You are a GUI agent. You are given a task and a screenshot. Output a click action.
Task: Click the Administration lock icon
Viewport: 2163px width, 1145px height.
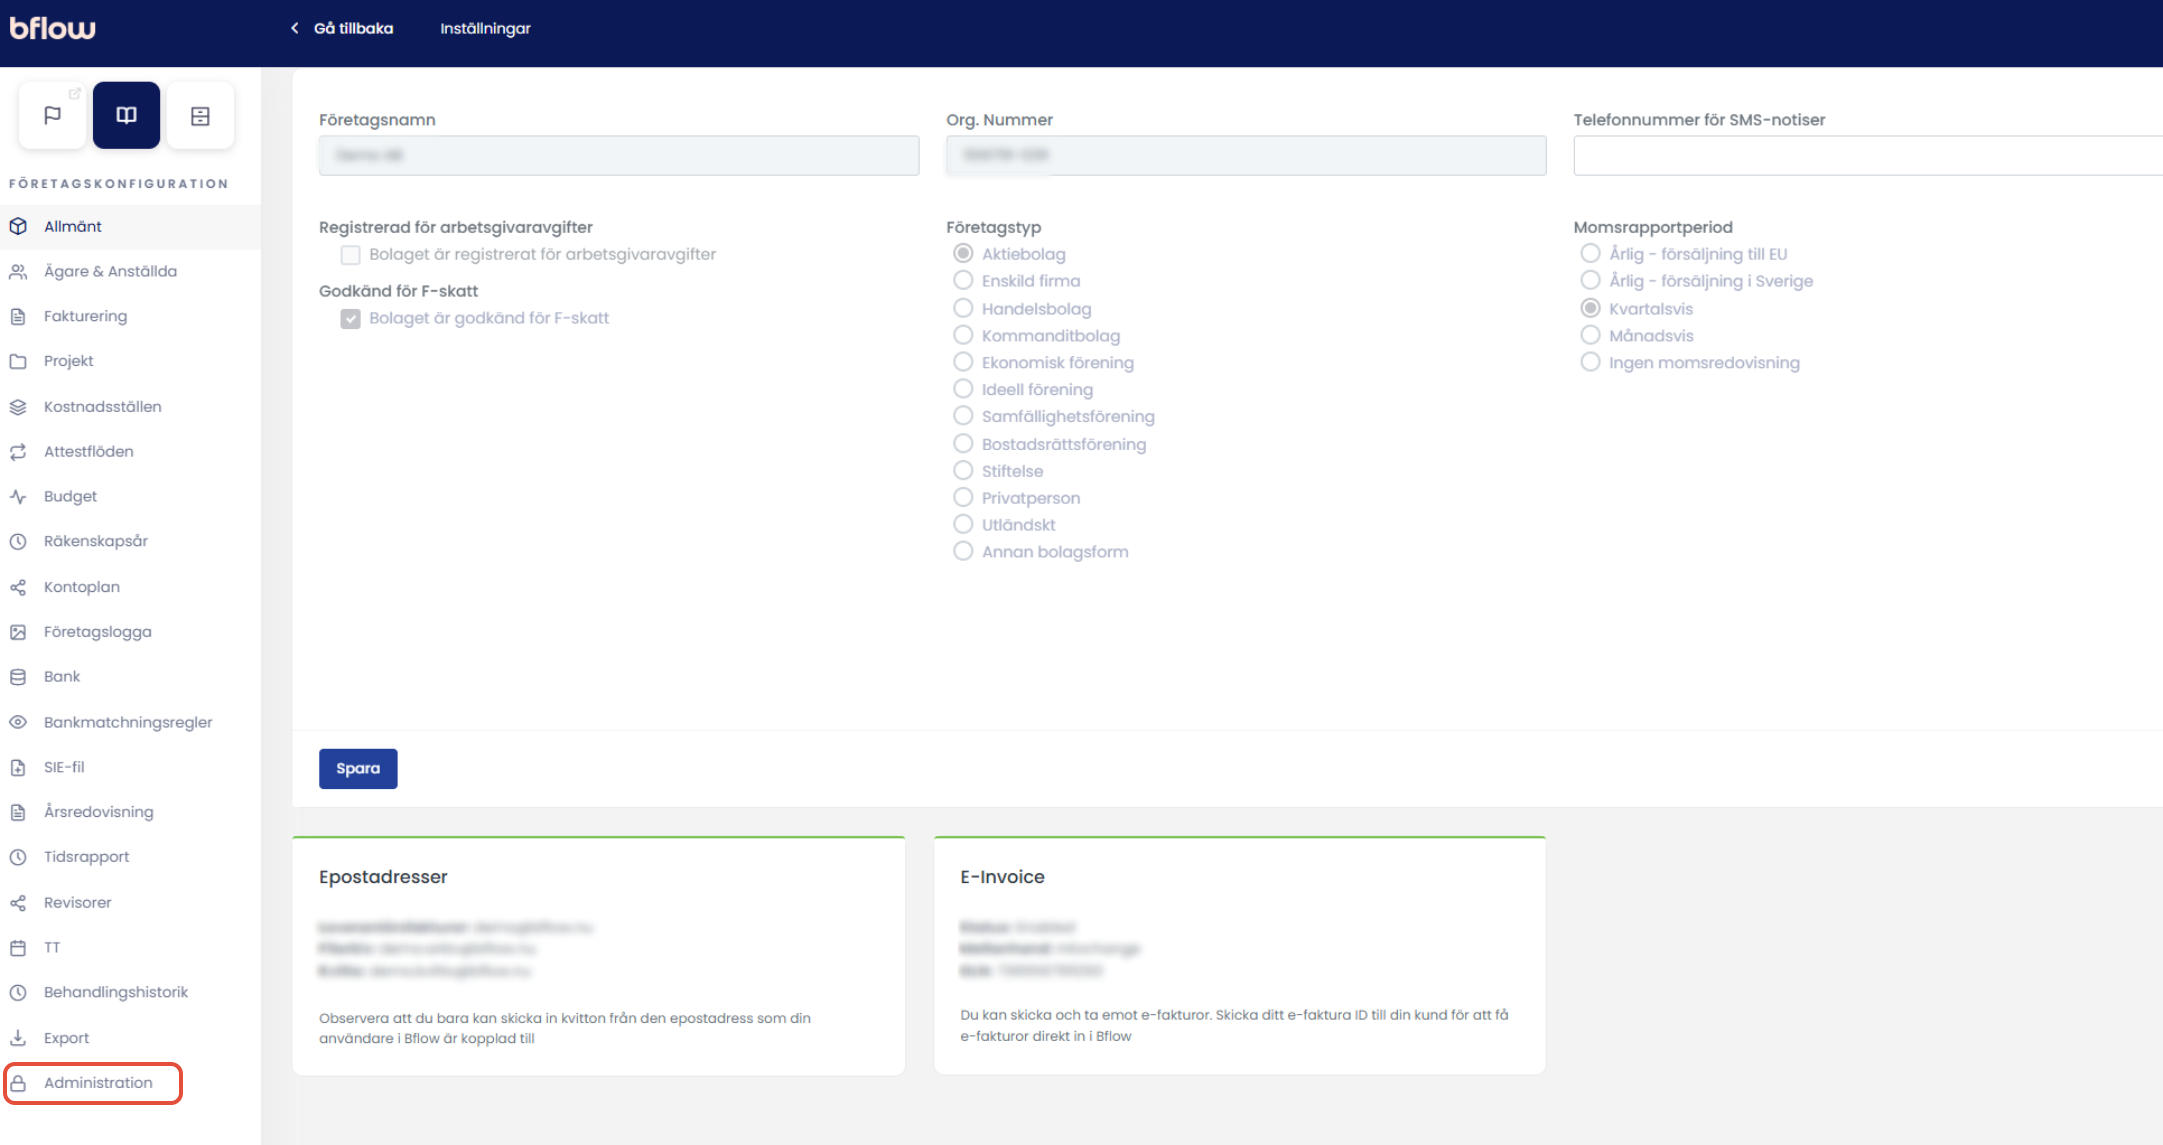[18, 1083]
